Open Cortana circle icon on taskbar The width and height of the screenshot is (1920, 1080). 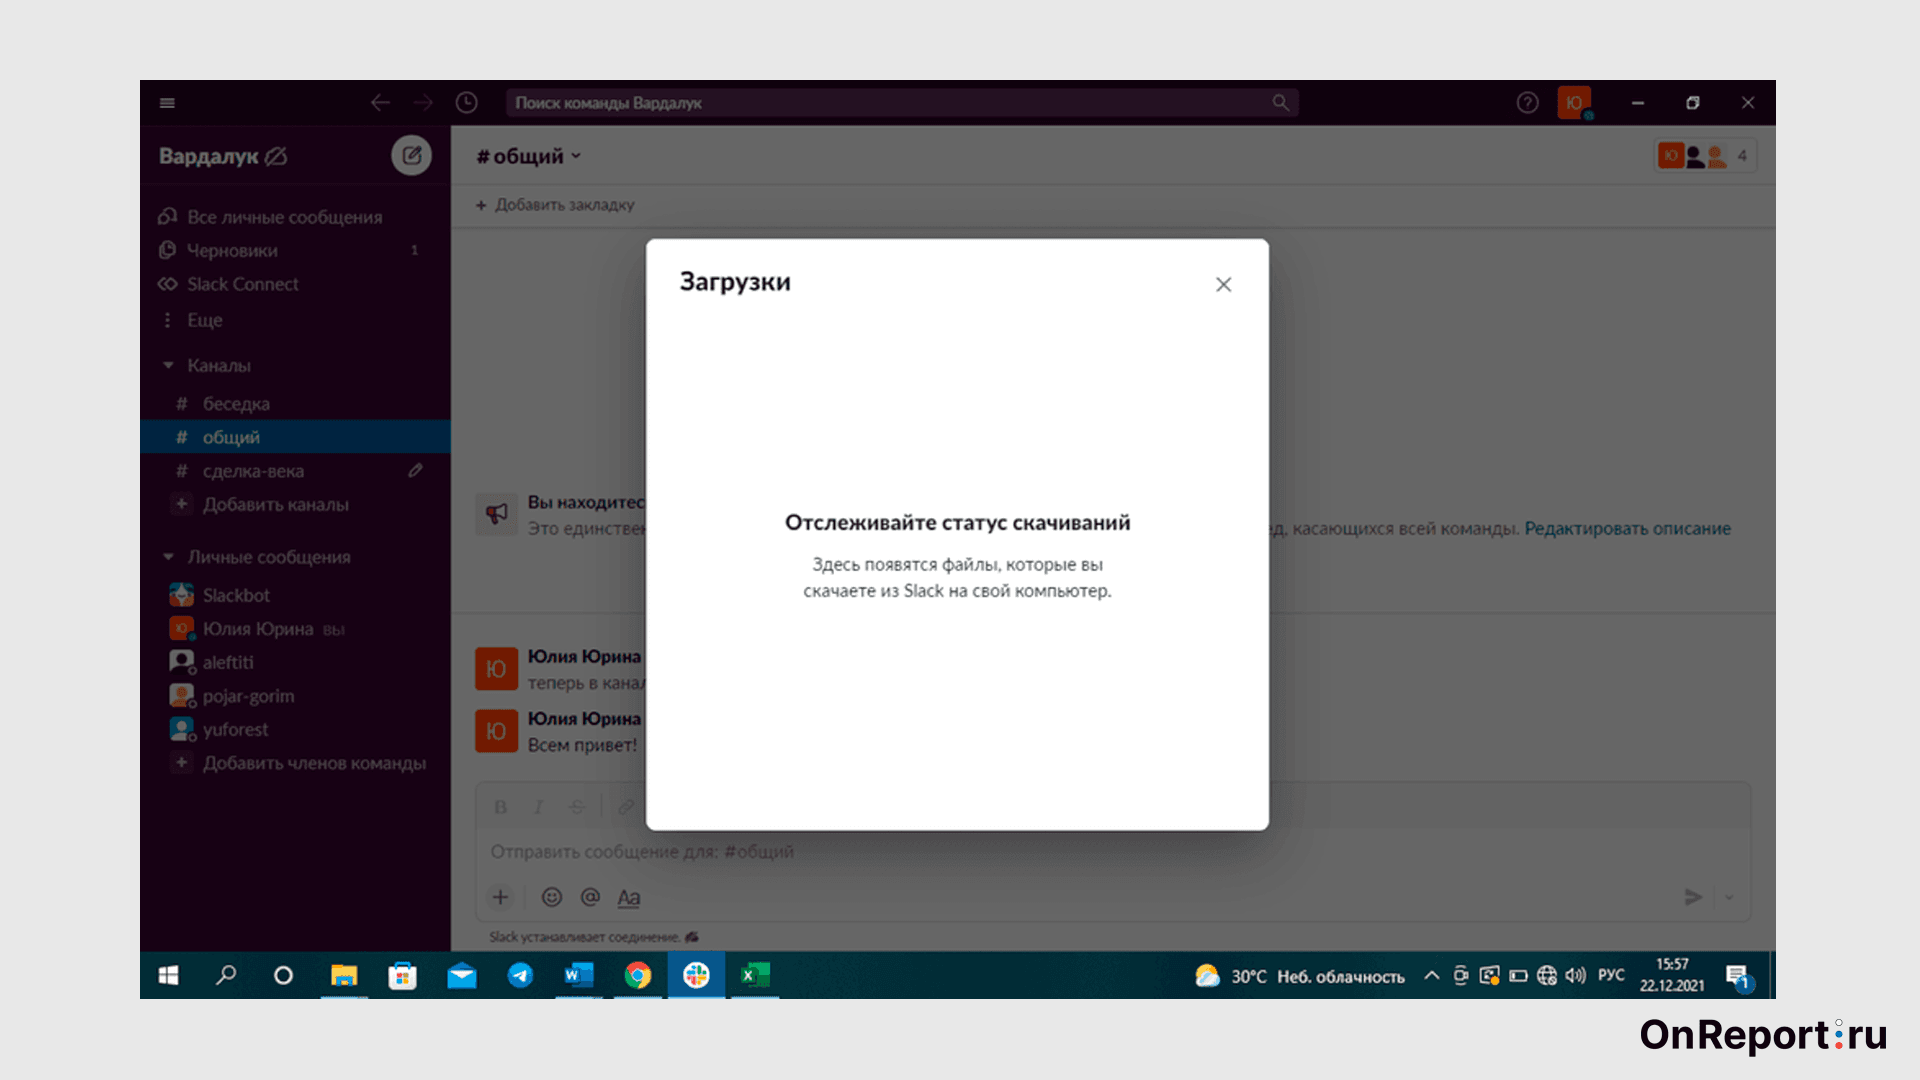pyautogui.click(x=283, y=975)
